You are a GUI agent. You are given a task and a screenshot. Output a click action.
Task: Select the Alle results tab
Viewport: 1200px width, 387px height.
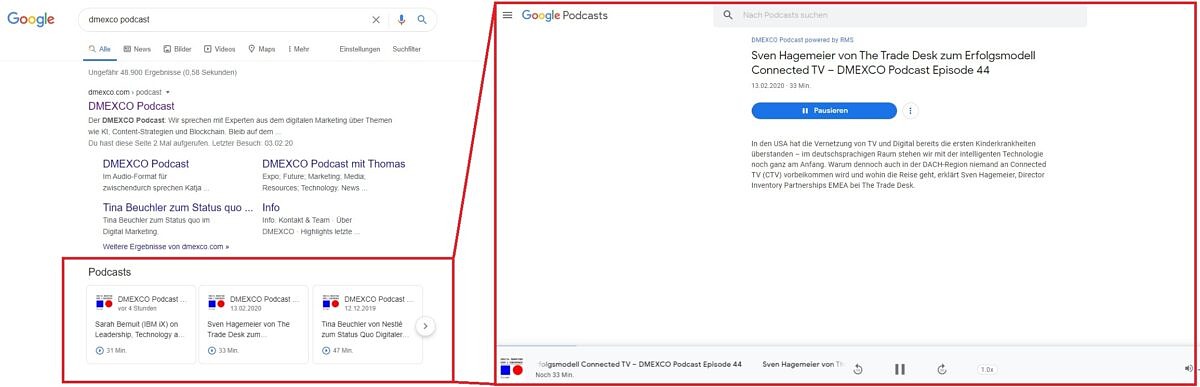point(100,49)
